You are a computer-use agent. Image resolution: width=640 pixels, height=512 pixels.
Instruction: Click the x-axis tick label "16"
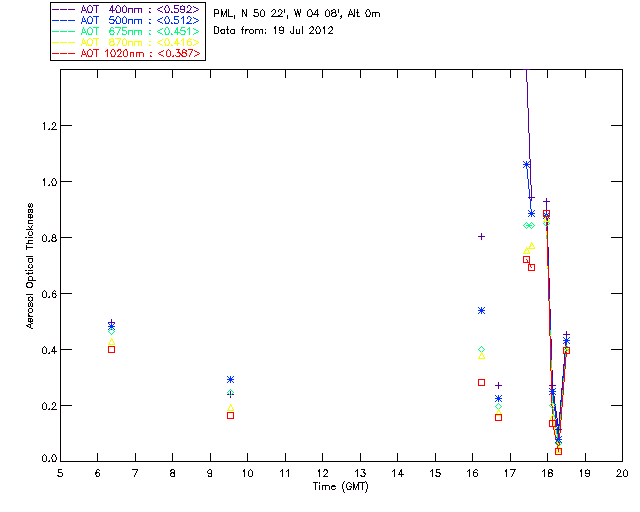(472, 473)
